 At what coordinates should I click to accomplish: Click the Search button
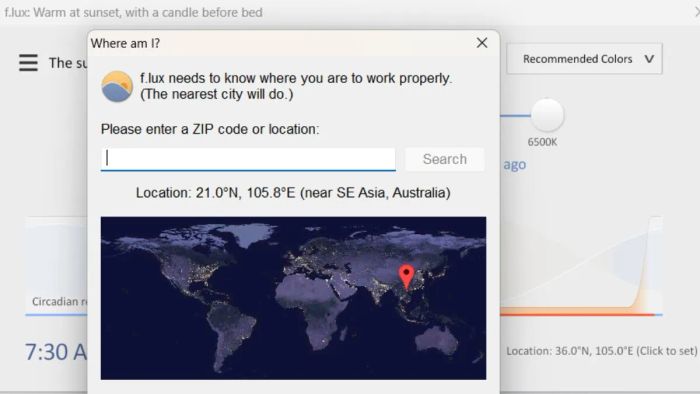[x=445, y=159]
